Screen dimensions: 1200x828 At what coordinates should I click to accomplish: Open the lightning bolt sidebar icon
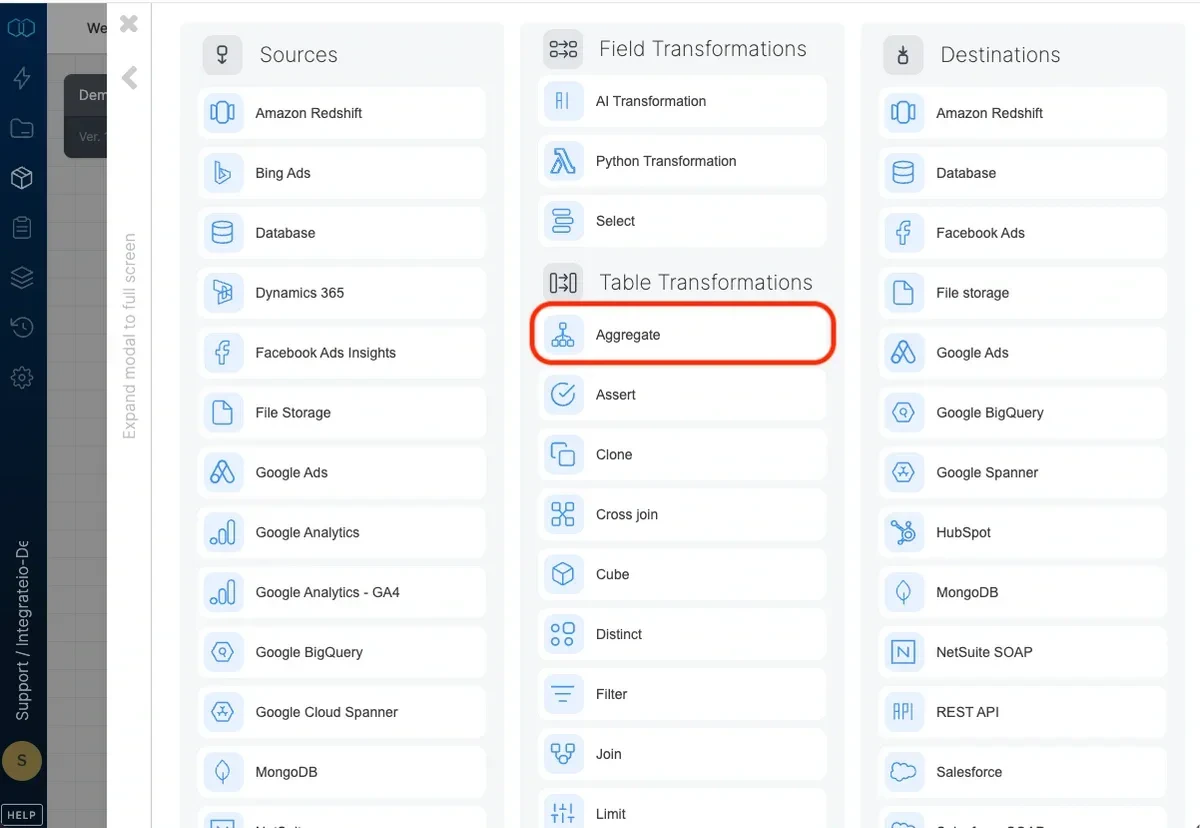(22, 78)
